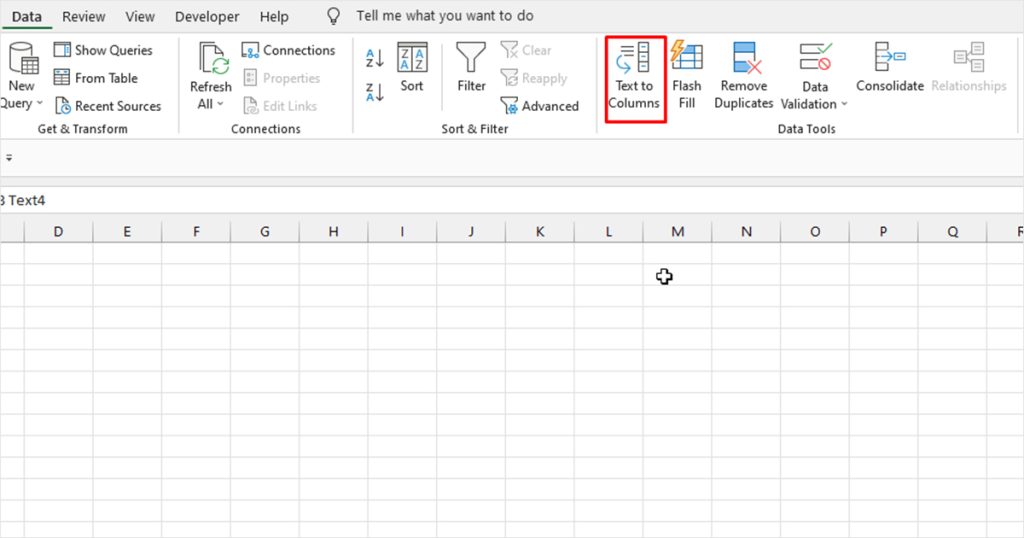Expand Refresh All dropdown arrow
Screen dimensions: 1024x538
point(220,104)
